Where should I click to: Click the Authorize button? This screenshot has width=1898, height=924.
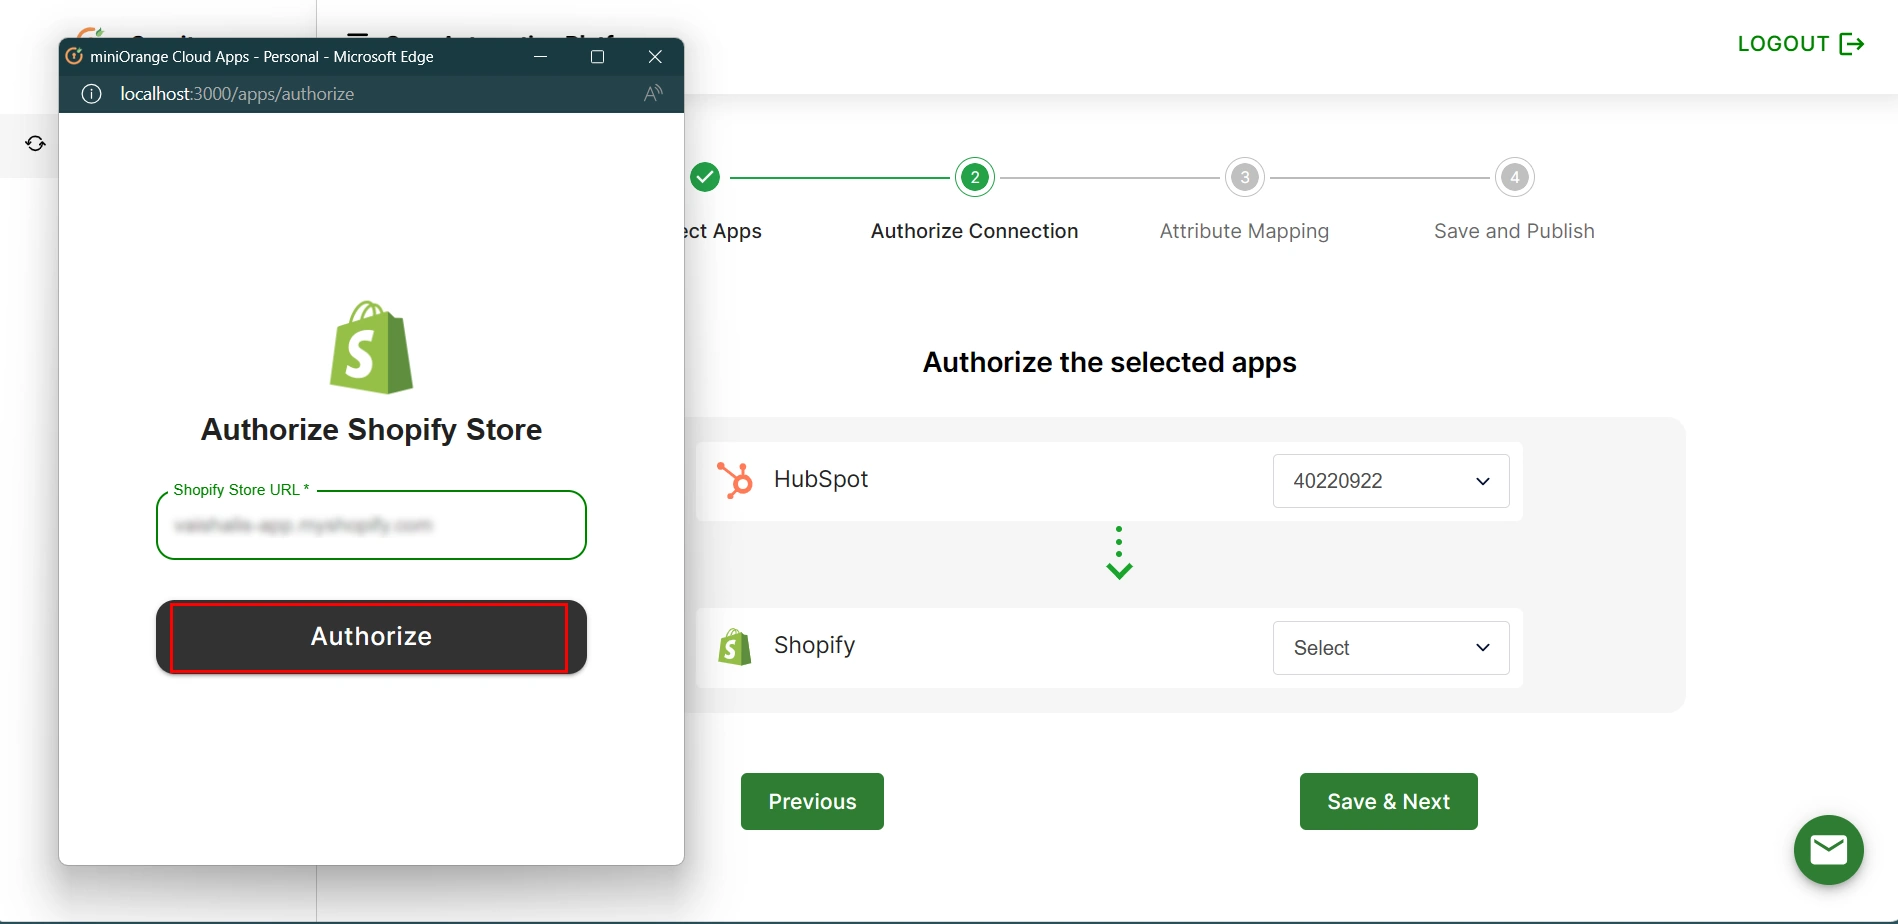pos(370,636)
